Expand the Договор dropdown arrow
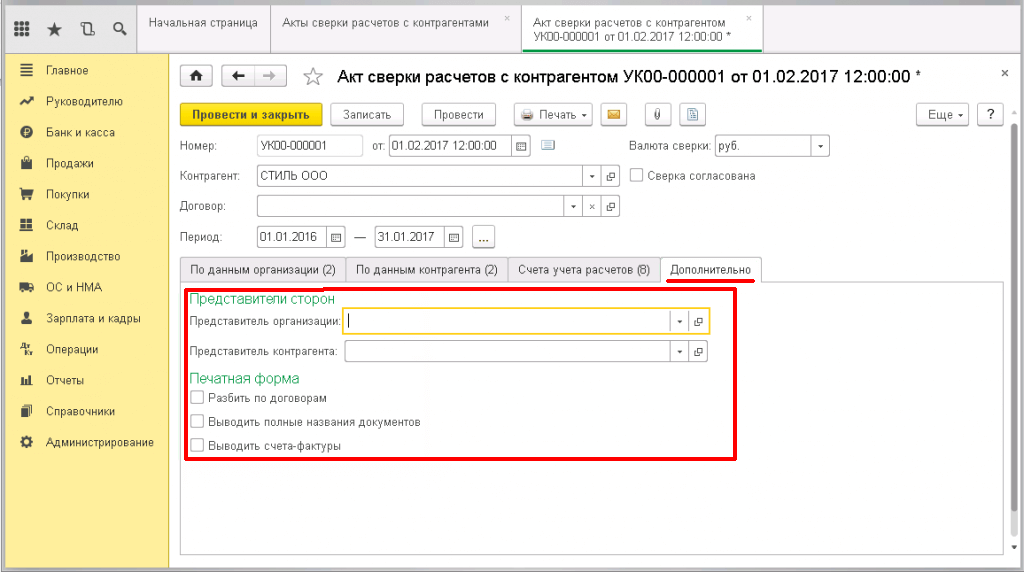 [573, 206]
